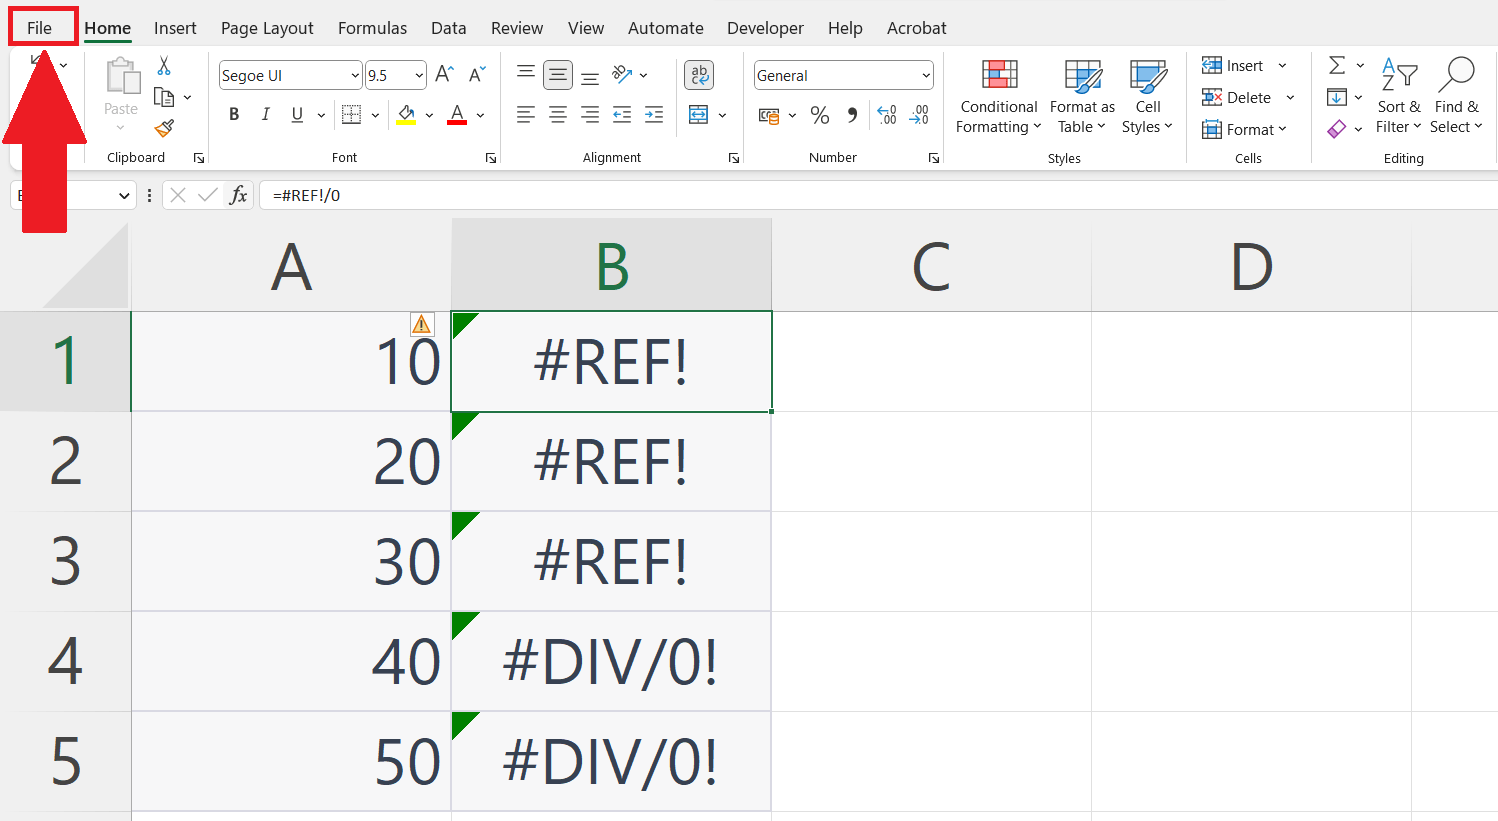The image size is (1498, 821).
Task: Expand the font size dropdown
Action: coord(419,75)
